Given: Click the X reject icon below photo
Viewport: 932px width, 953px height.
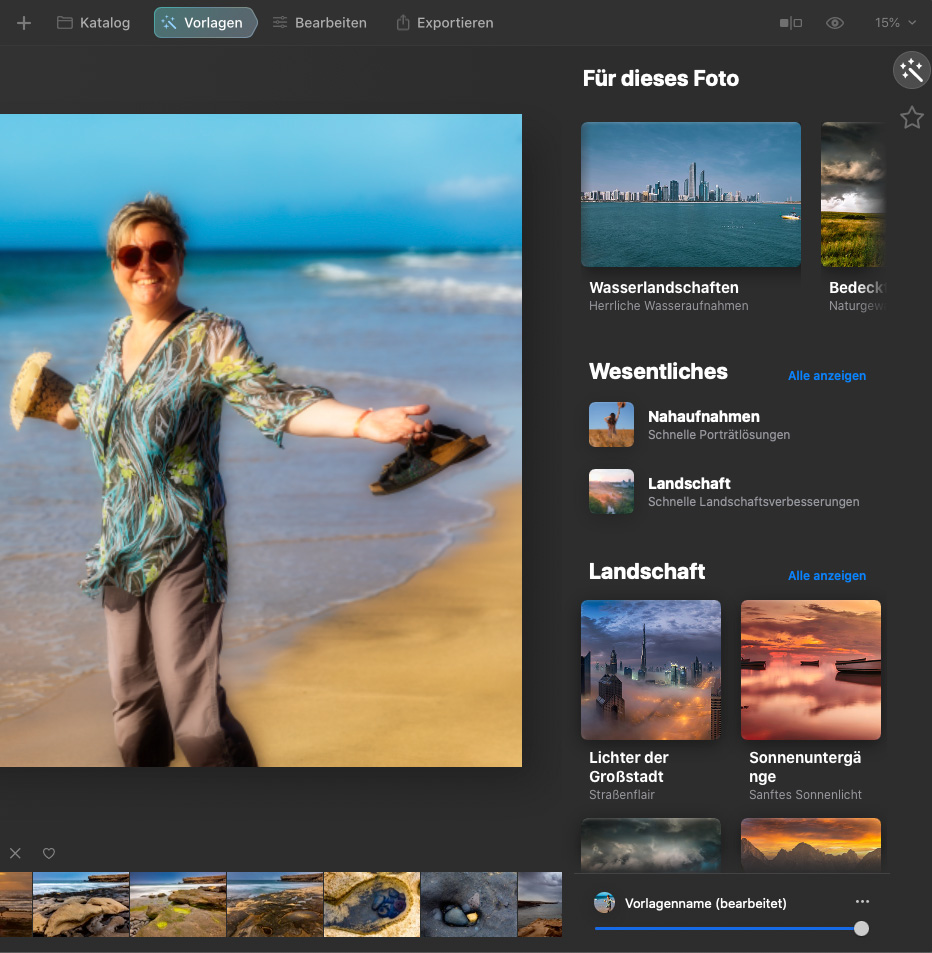Looking at the screenshot, I should [x=15, y=853].
